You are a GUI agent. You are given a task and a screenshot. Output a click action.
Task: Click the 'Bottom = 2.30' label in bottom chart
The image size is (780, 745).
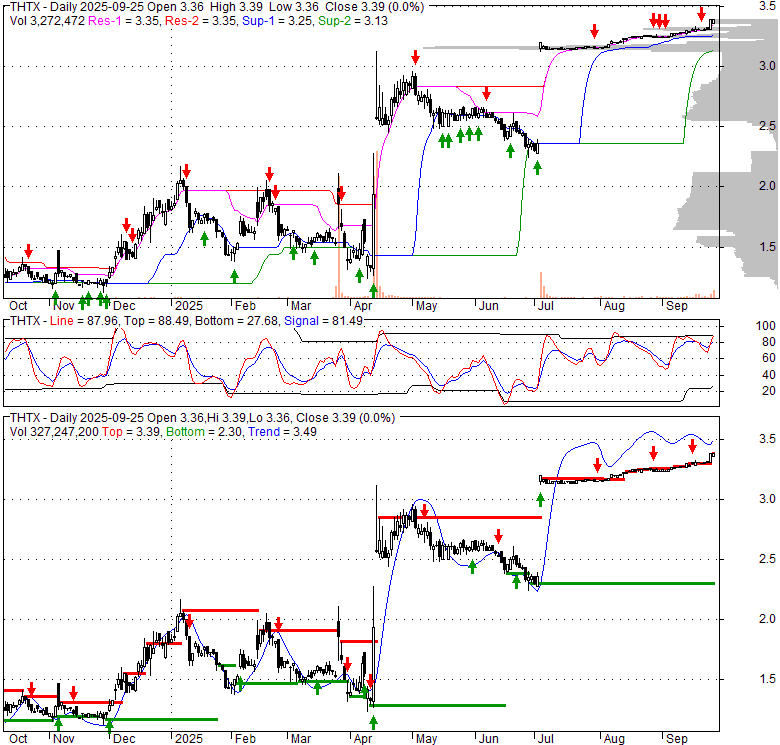pos(204,432)
